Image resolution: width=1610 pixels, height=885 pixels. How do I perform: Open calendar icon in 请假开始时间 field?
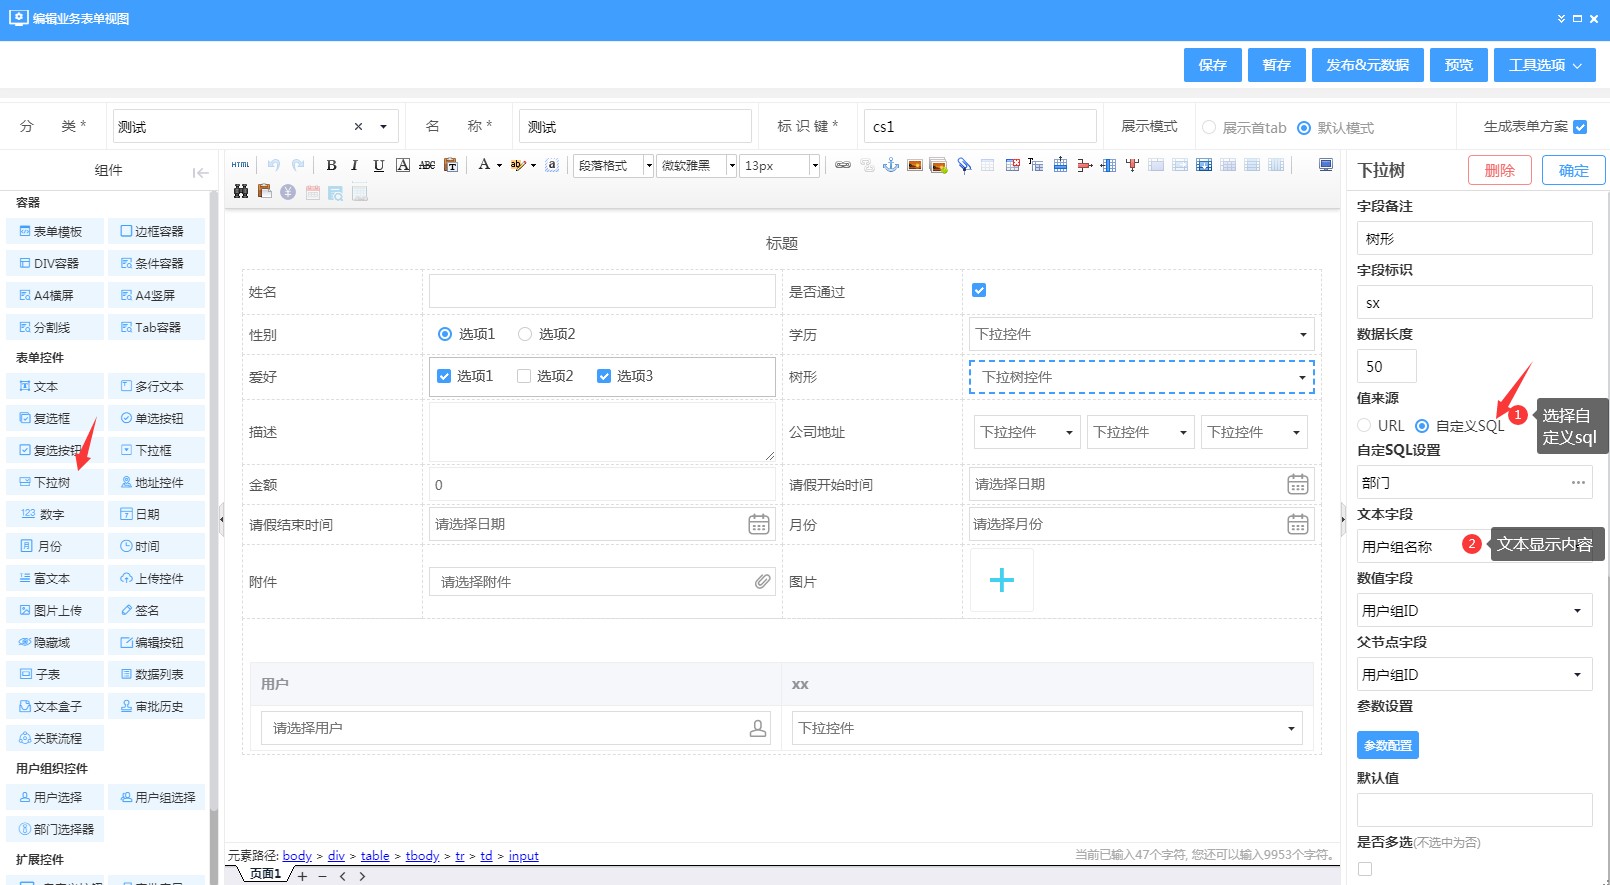[x=1298, y=484]
